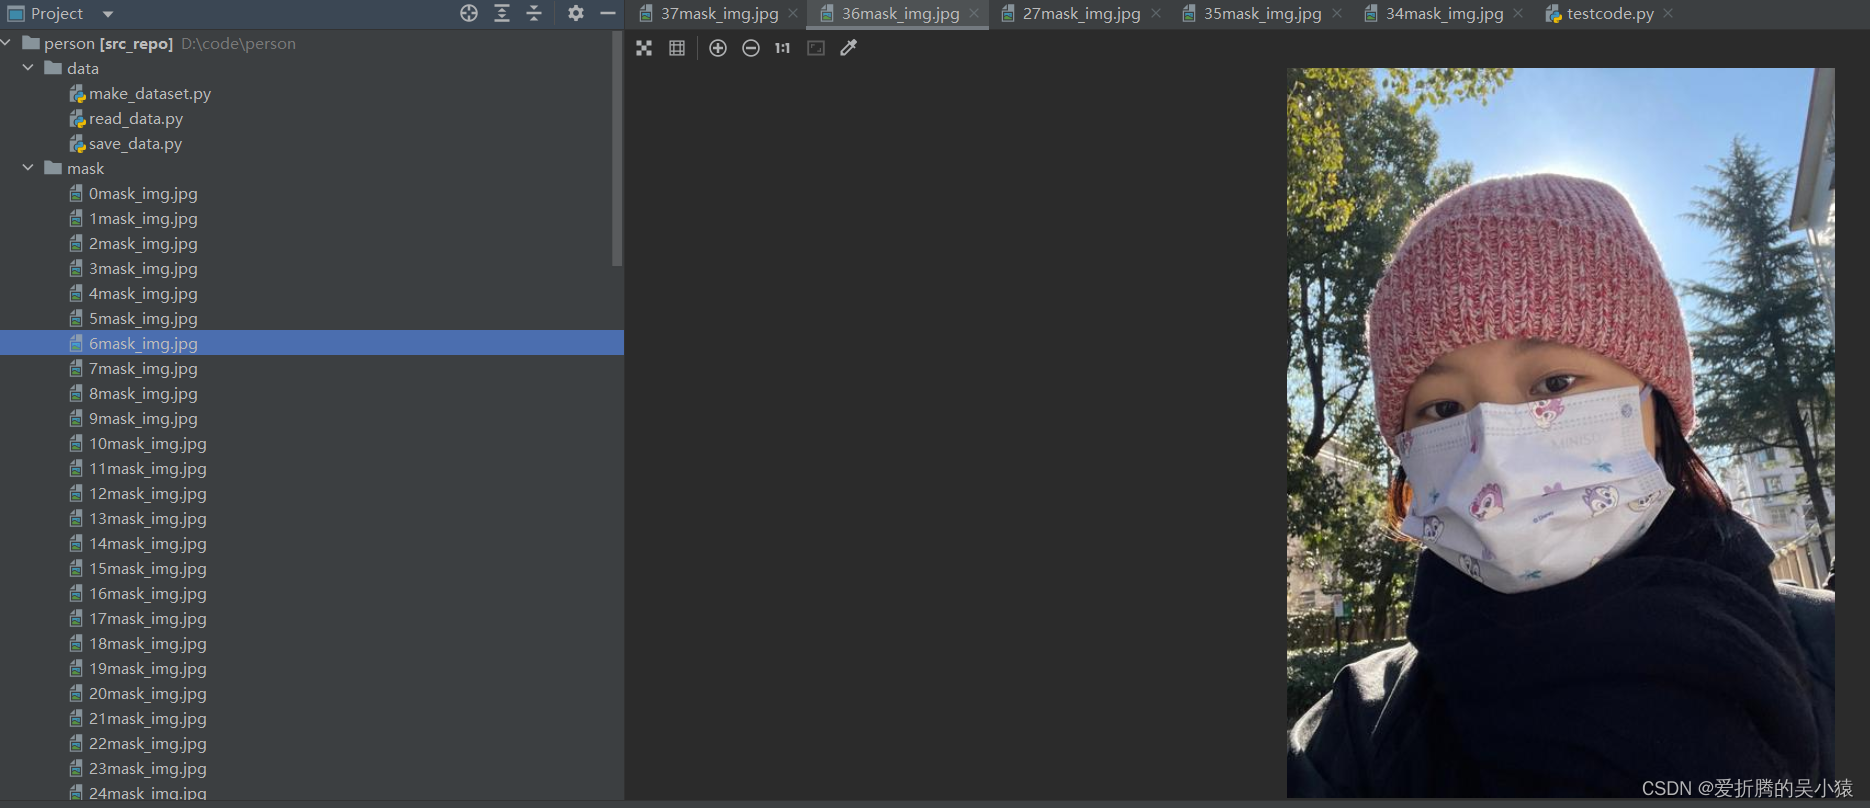1870x808 pixels.
Task: Select 0mask_img.jpg in tree
Action: pos(143,193)
